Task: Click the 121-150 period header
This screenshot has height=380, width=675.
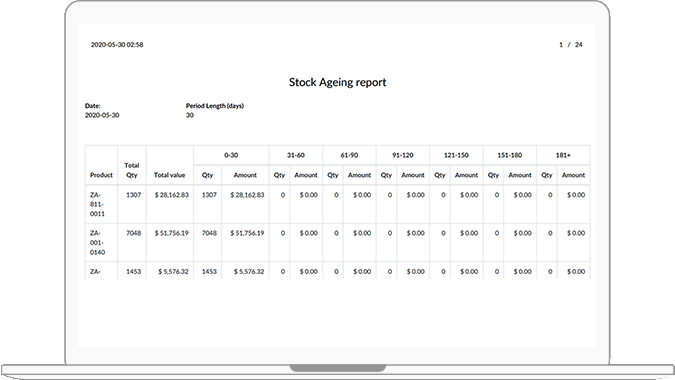Action: tap(456, 155)
